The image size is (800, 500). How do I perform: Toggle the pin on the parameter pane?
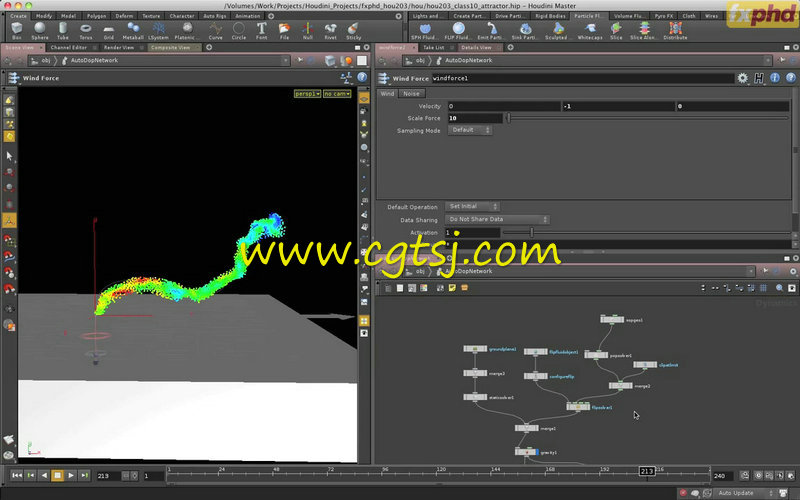click(x=781, y=60)
